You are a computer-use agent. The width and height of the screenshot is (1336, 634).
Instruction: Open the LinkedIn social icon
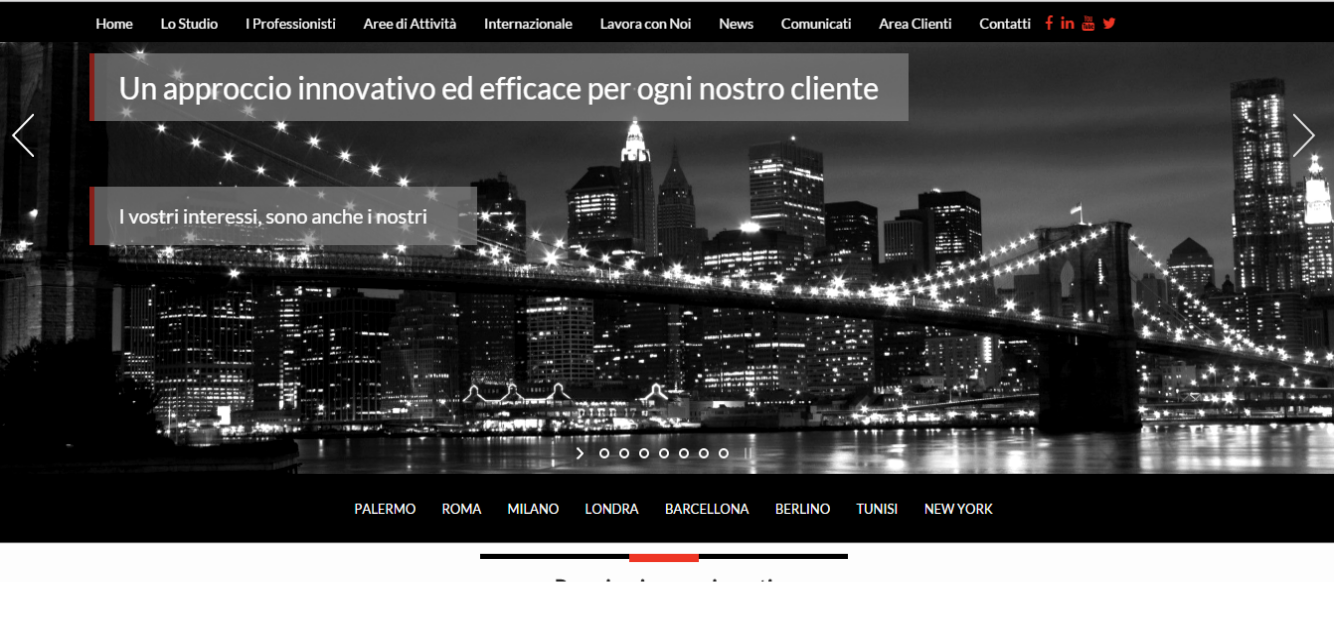pyautogui.click(x=1067, y=23)
